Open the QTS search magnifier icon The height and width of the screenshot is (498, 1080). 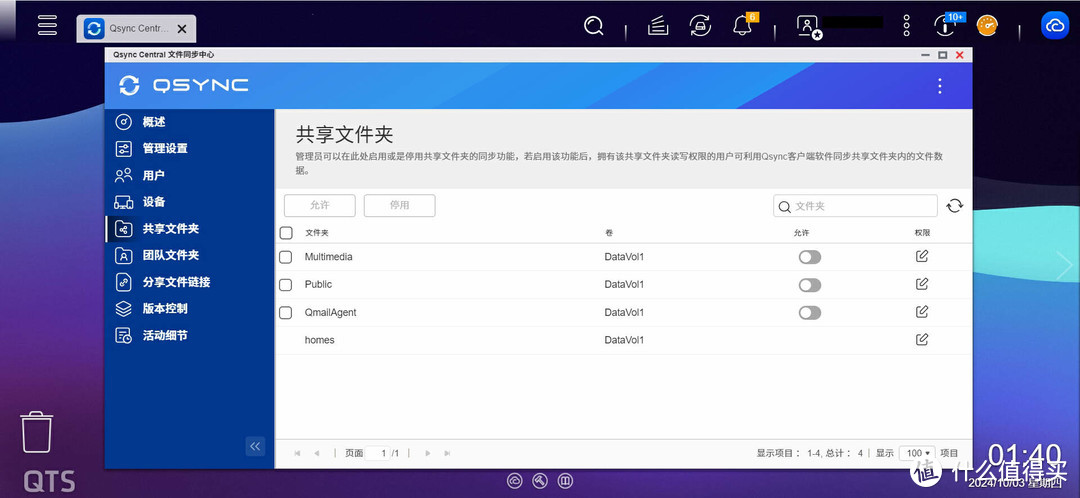tap(593, 26)
